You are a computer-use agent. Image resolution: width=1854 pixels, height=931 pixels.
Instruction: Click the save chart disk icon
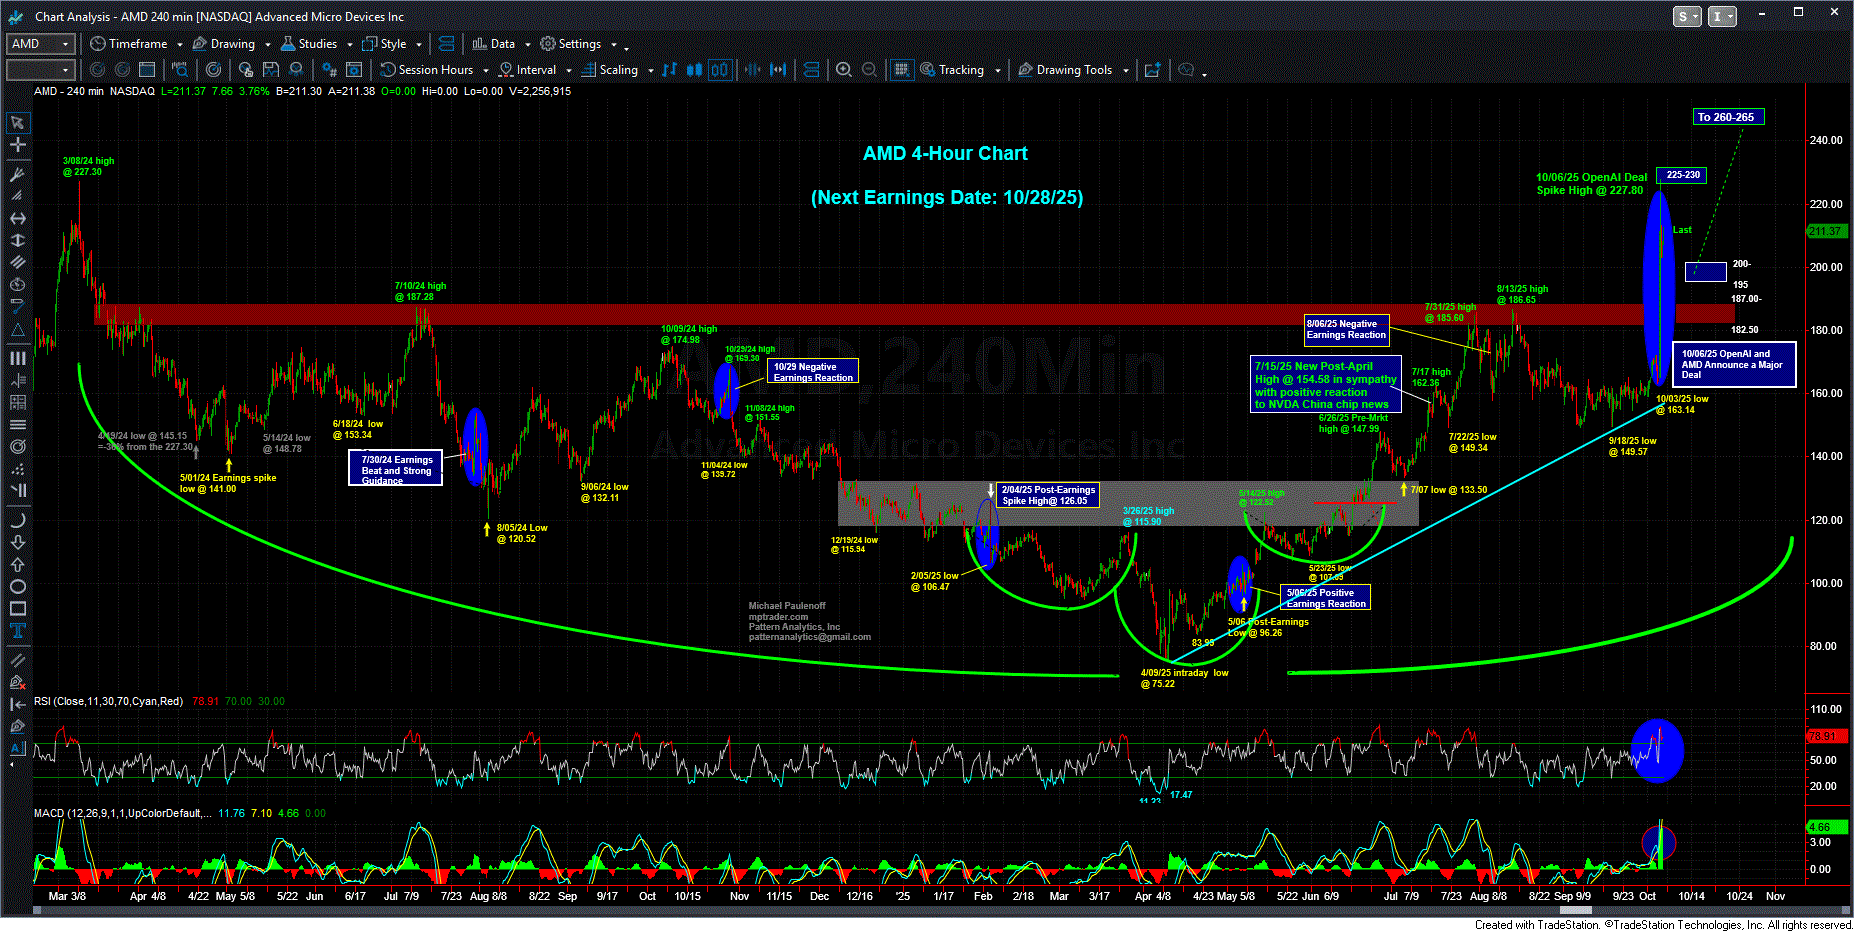click(x=271, y=70)
